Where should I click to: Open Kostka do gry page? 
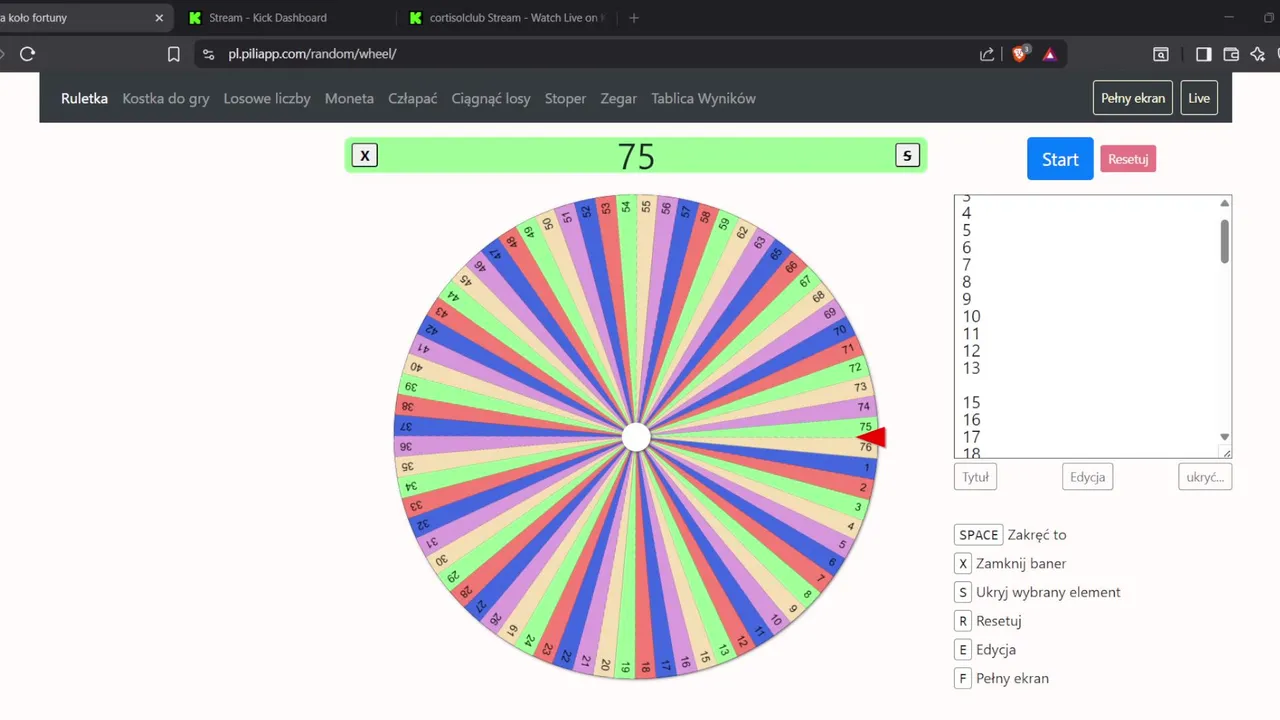click(x=166, y=98)
